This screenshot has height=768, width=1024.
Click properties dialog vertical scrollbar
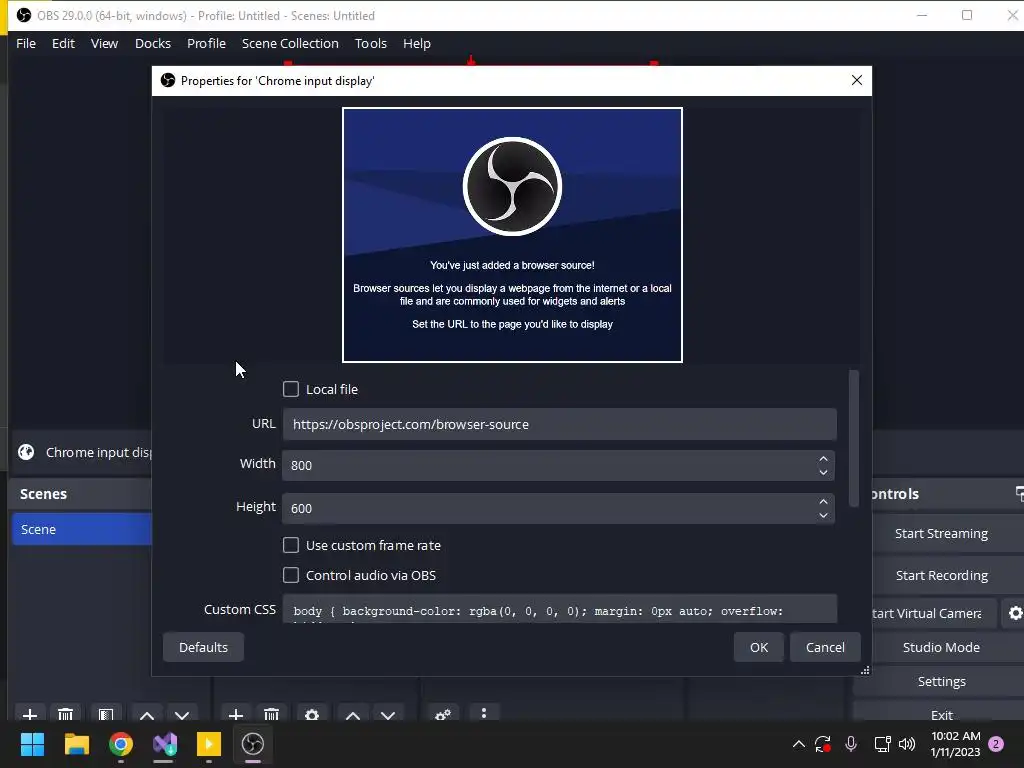[x=854, y=438]
